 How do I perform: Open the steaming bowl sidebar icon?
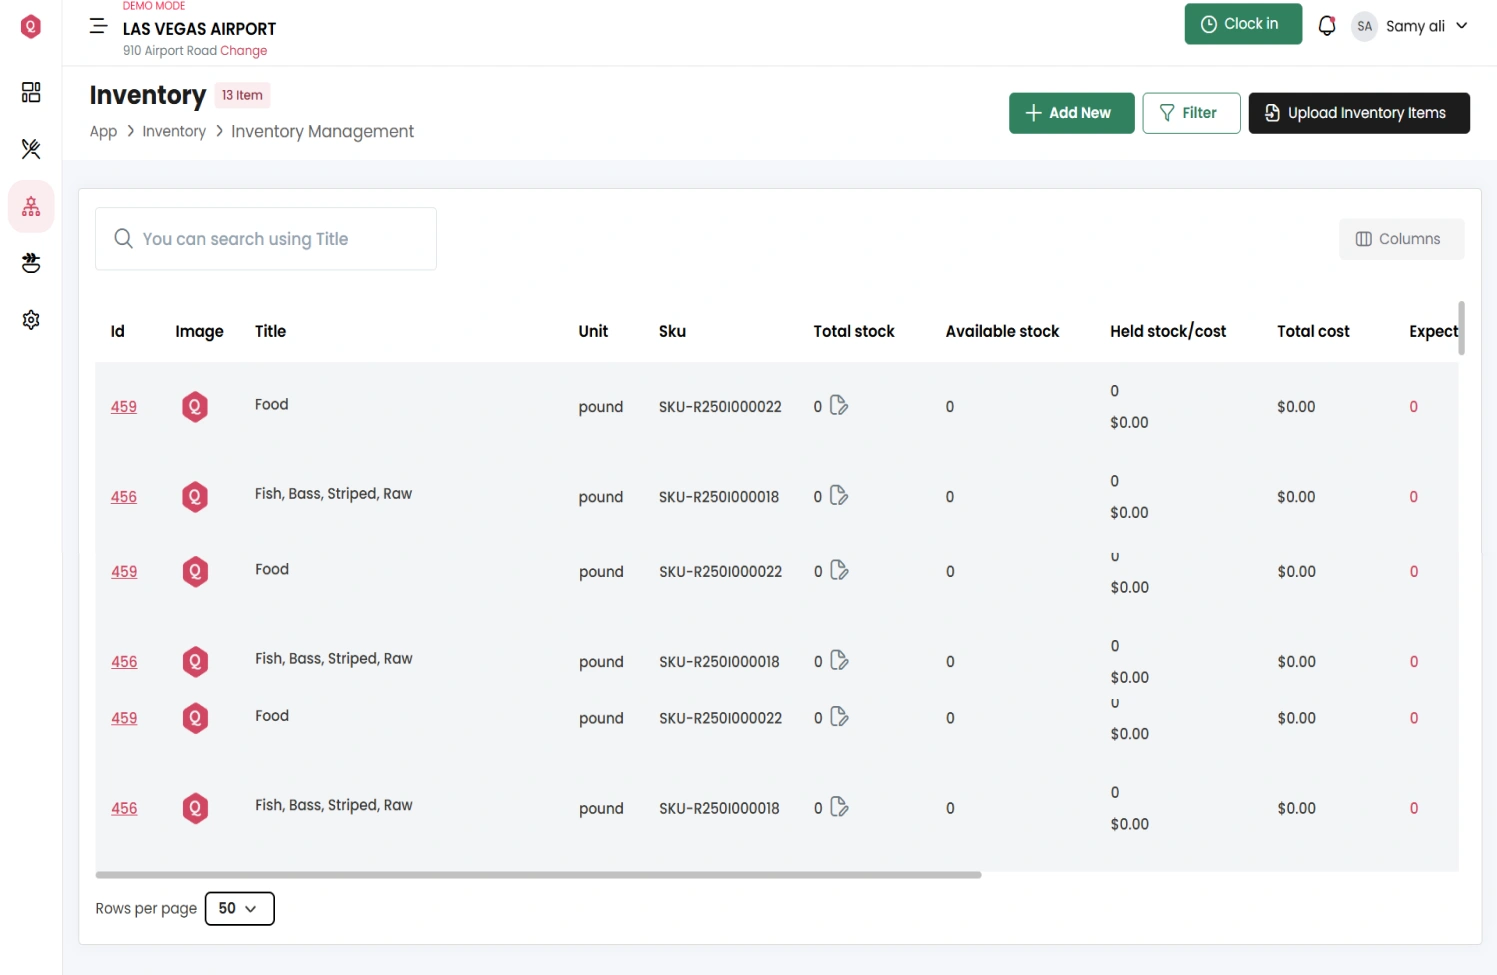31,263
